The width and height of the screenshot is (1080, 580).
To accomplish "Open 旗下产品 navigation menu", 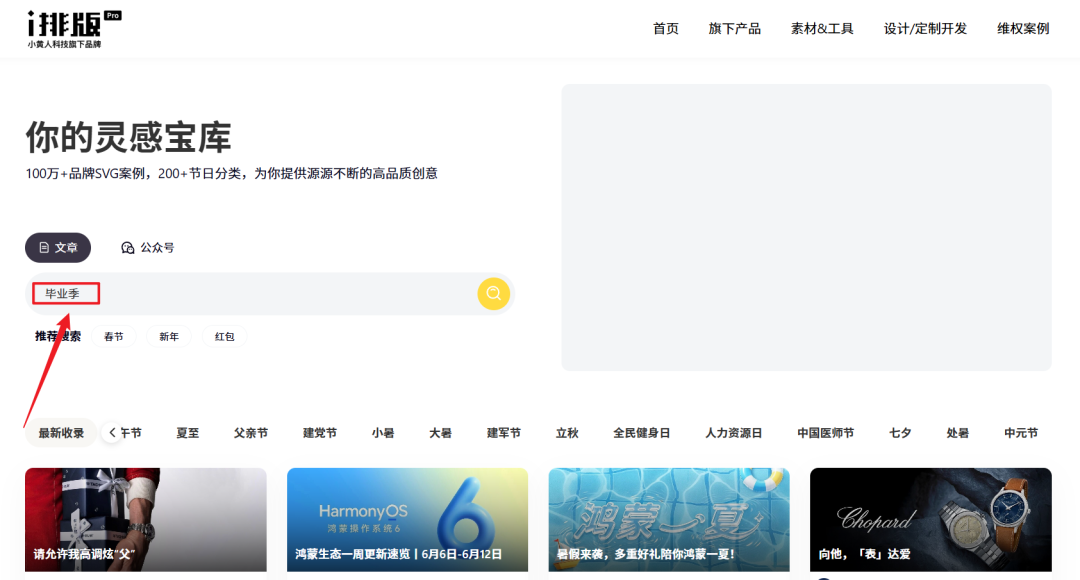I will [x=734, y=28].
